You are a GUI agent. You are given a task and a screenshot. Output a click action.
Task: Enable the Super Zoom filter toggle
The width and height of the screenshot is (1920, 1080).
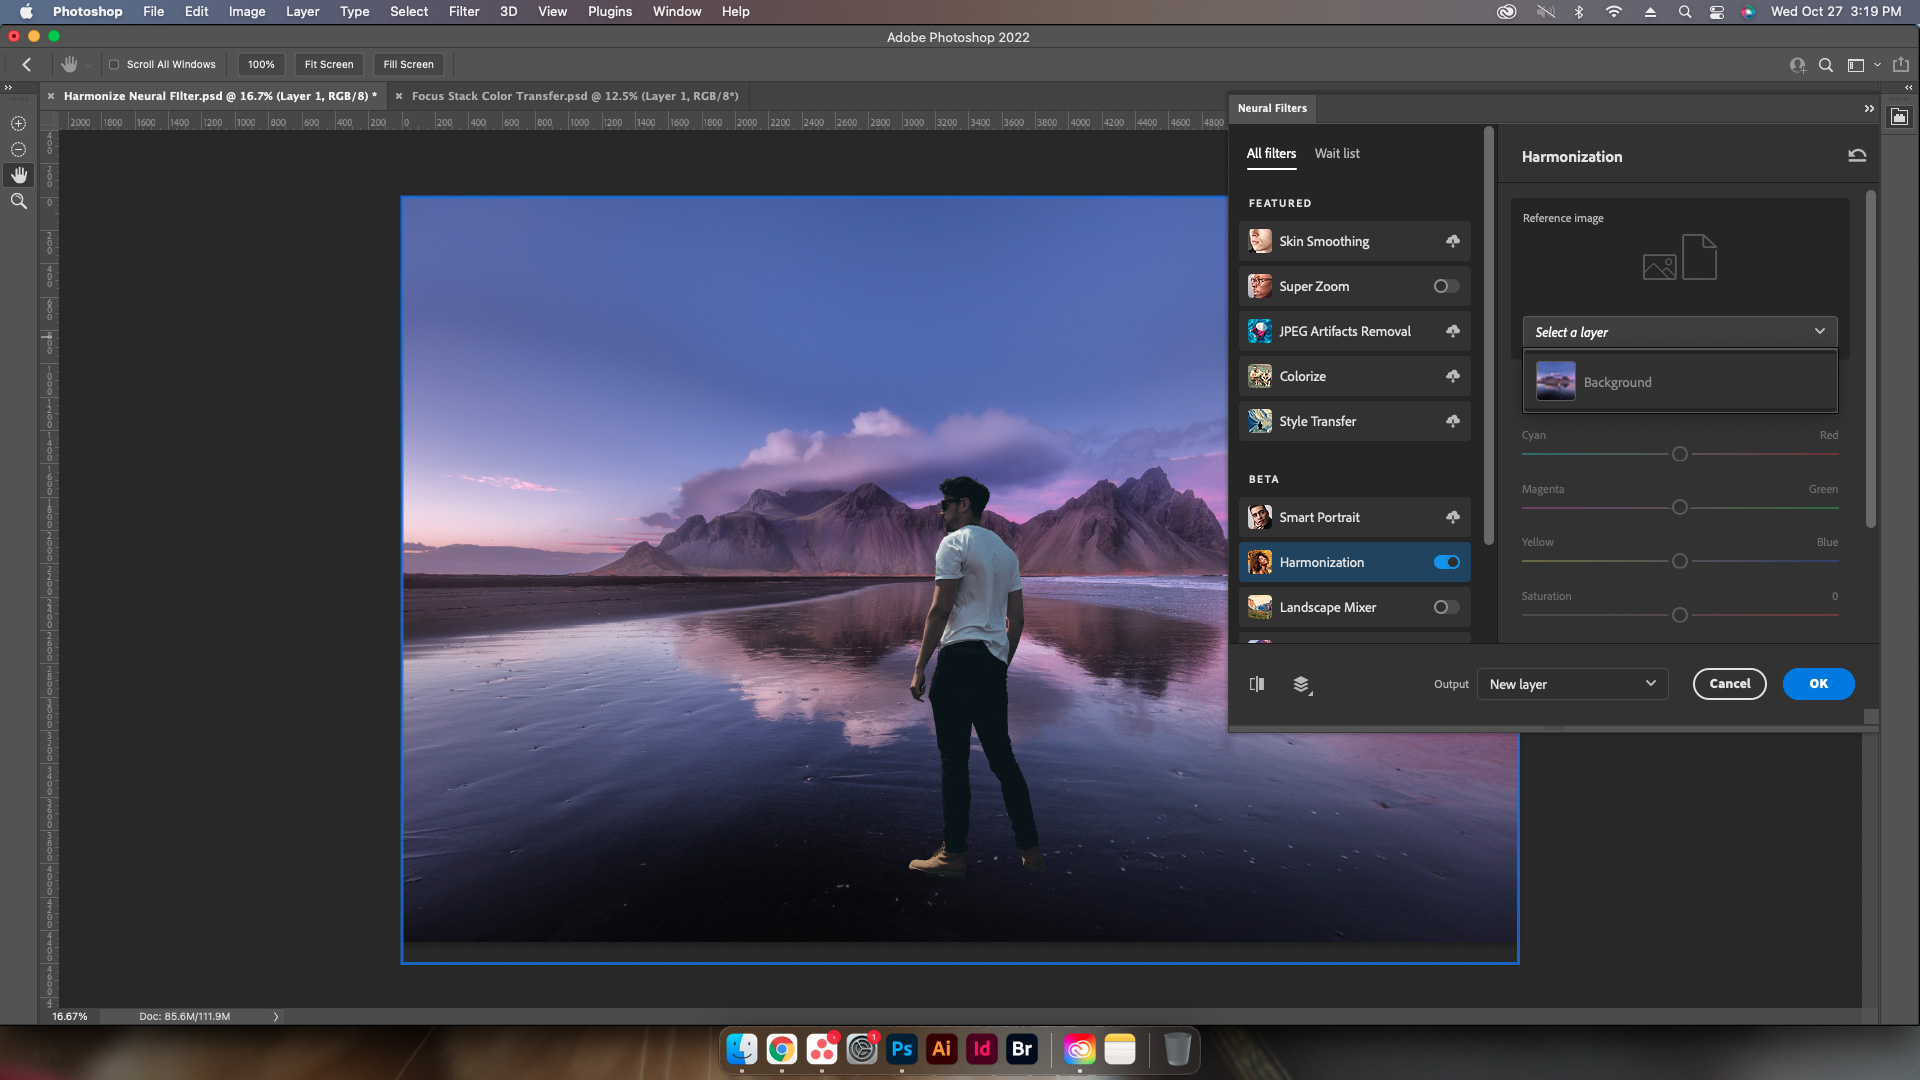1446,286
